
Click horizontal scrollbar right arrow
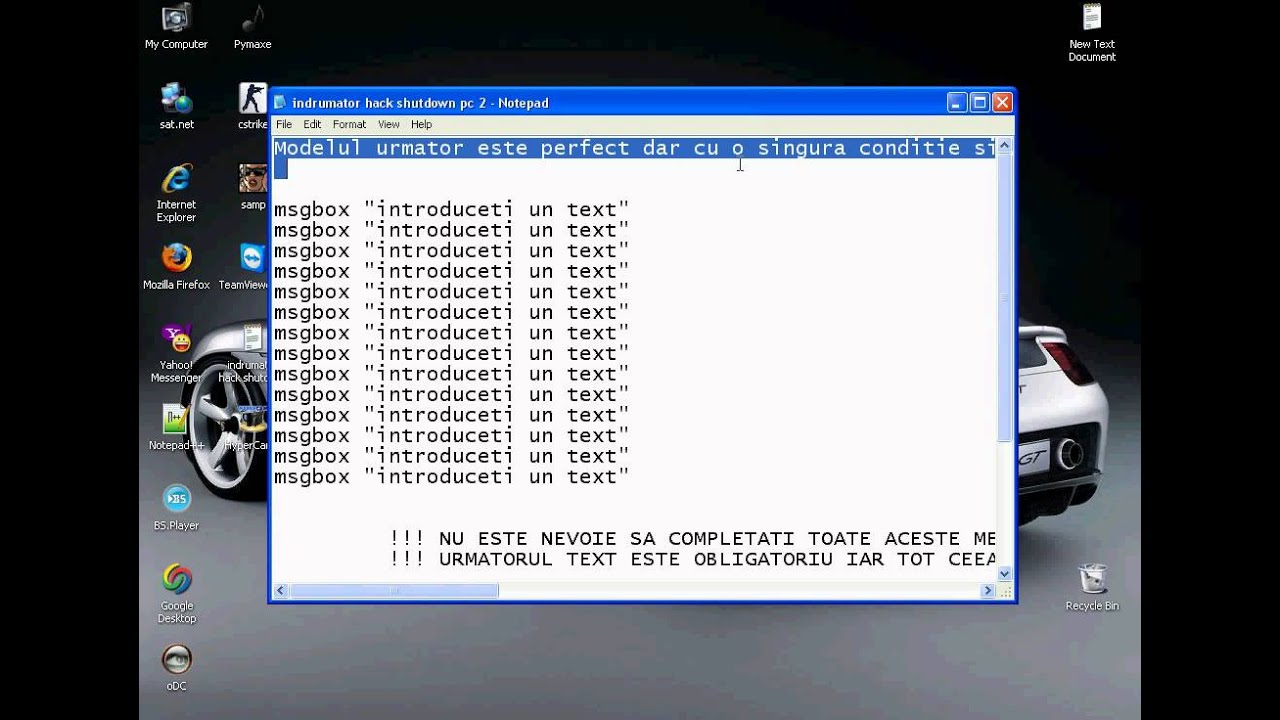[988, 591]
